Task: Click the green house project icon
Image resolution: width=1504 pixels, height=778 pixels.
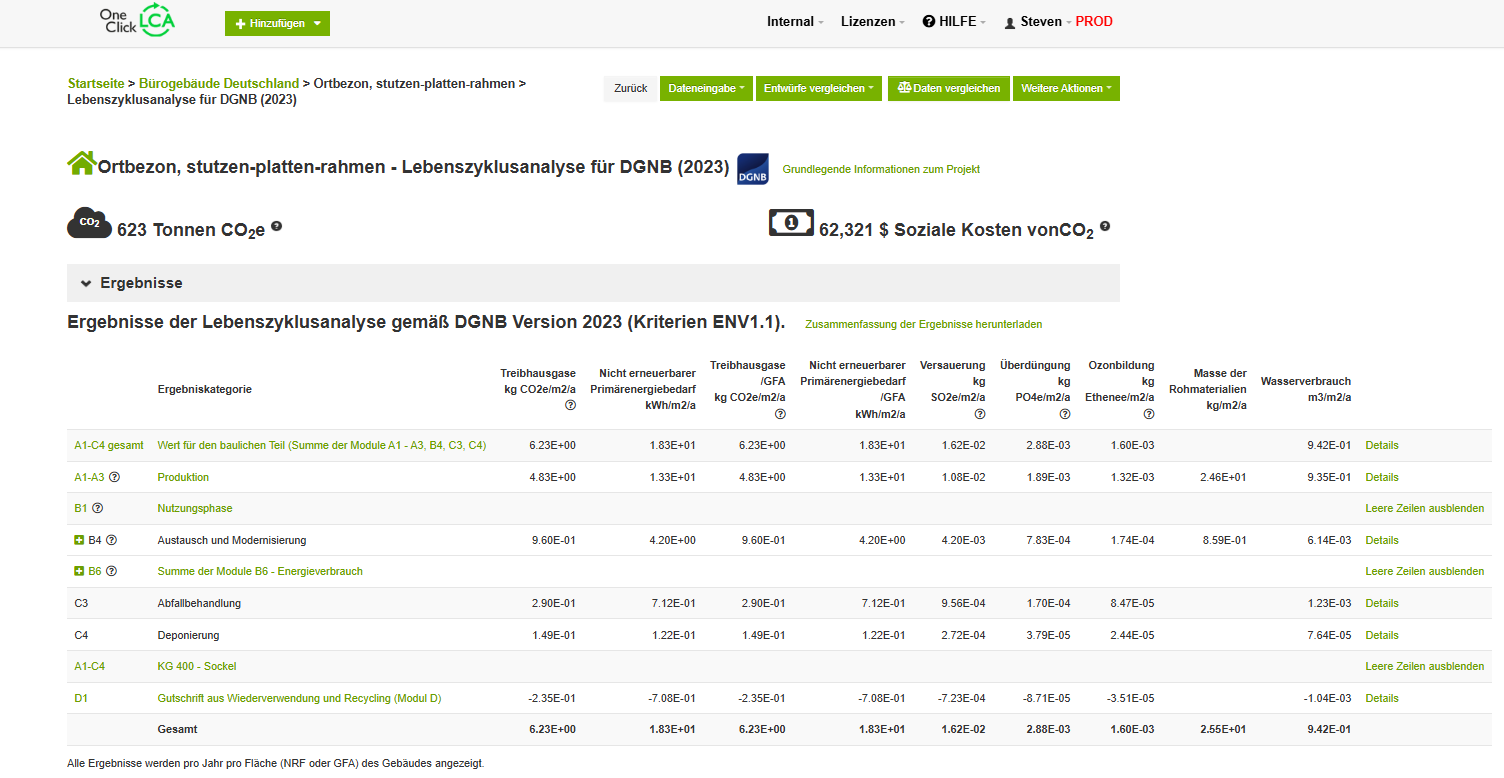Action: pyautogui.click(x=81, y=164)
